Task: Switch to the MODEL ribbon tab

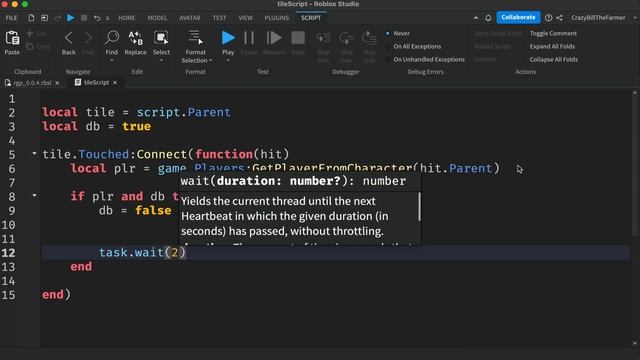Action: pos(158,18)
